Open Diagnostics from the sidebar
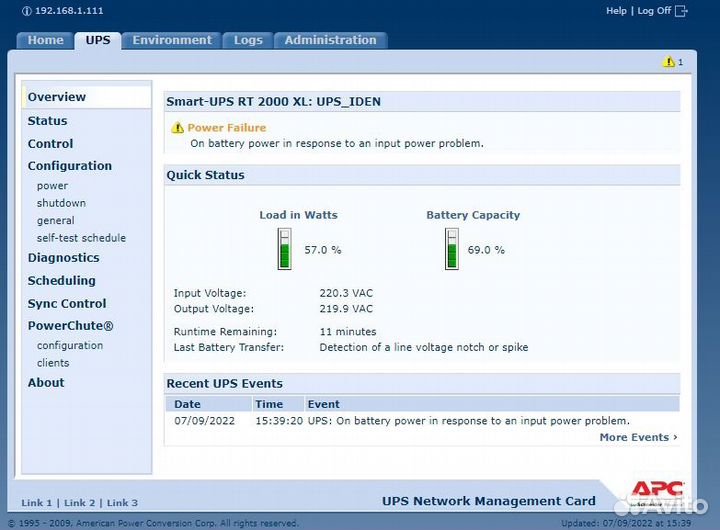The height and width of the screenshot is (530, 720). tap(63, 258)
